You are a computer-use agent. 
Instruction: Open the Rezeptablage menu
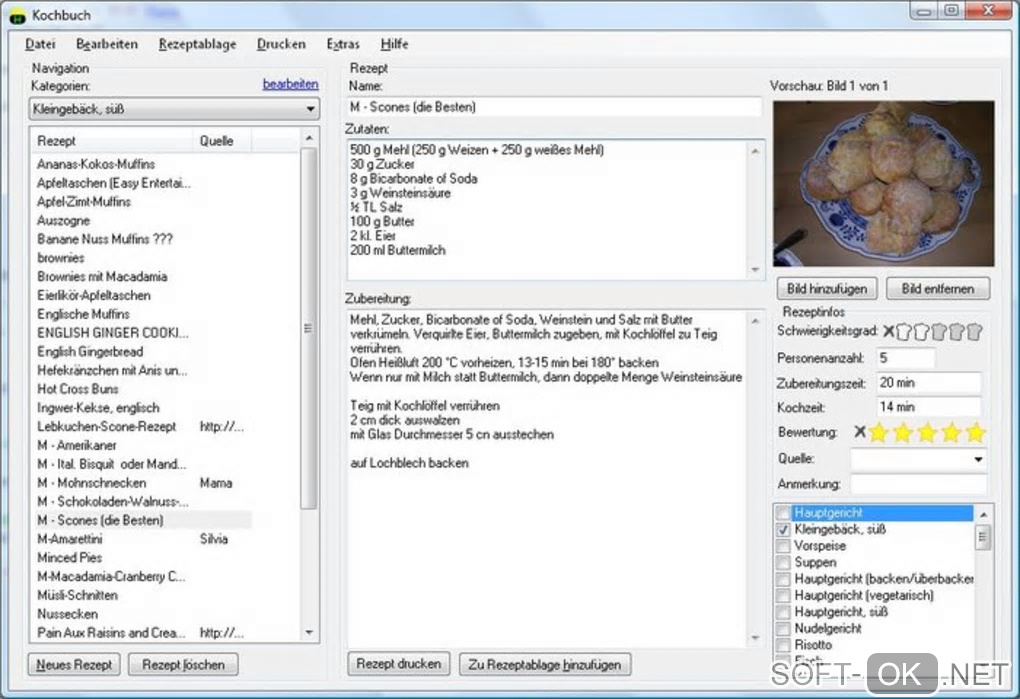(x=197, y=44)
